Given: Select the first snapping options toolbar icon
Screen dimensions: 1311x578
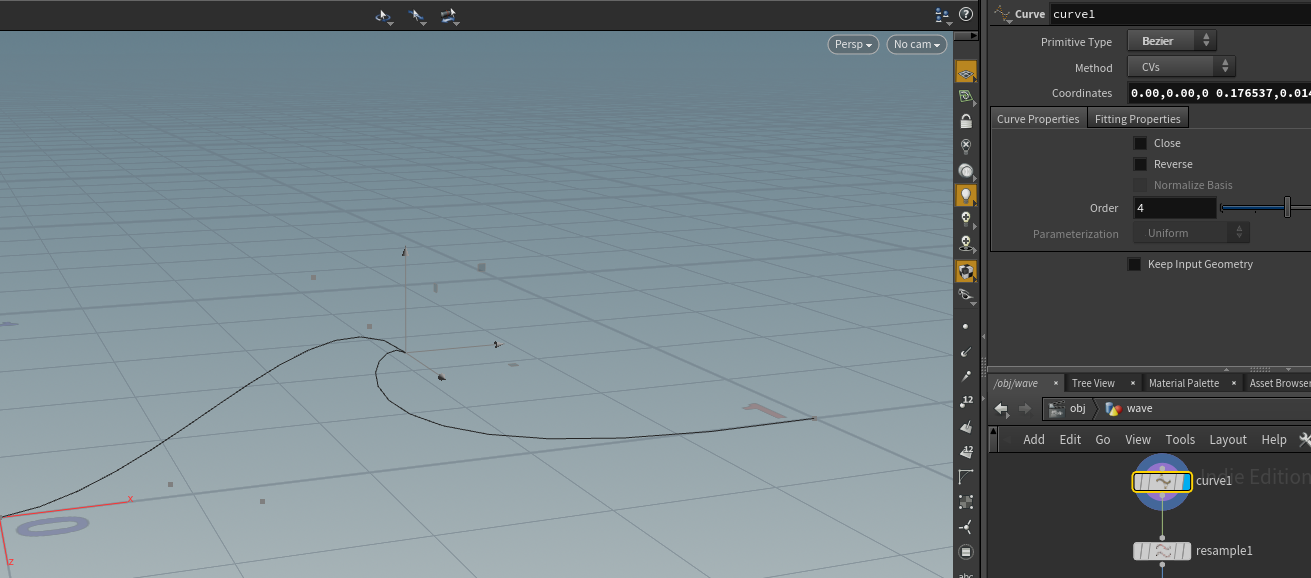Looking at the screenshot, I should [384, 16].
